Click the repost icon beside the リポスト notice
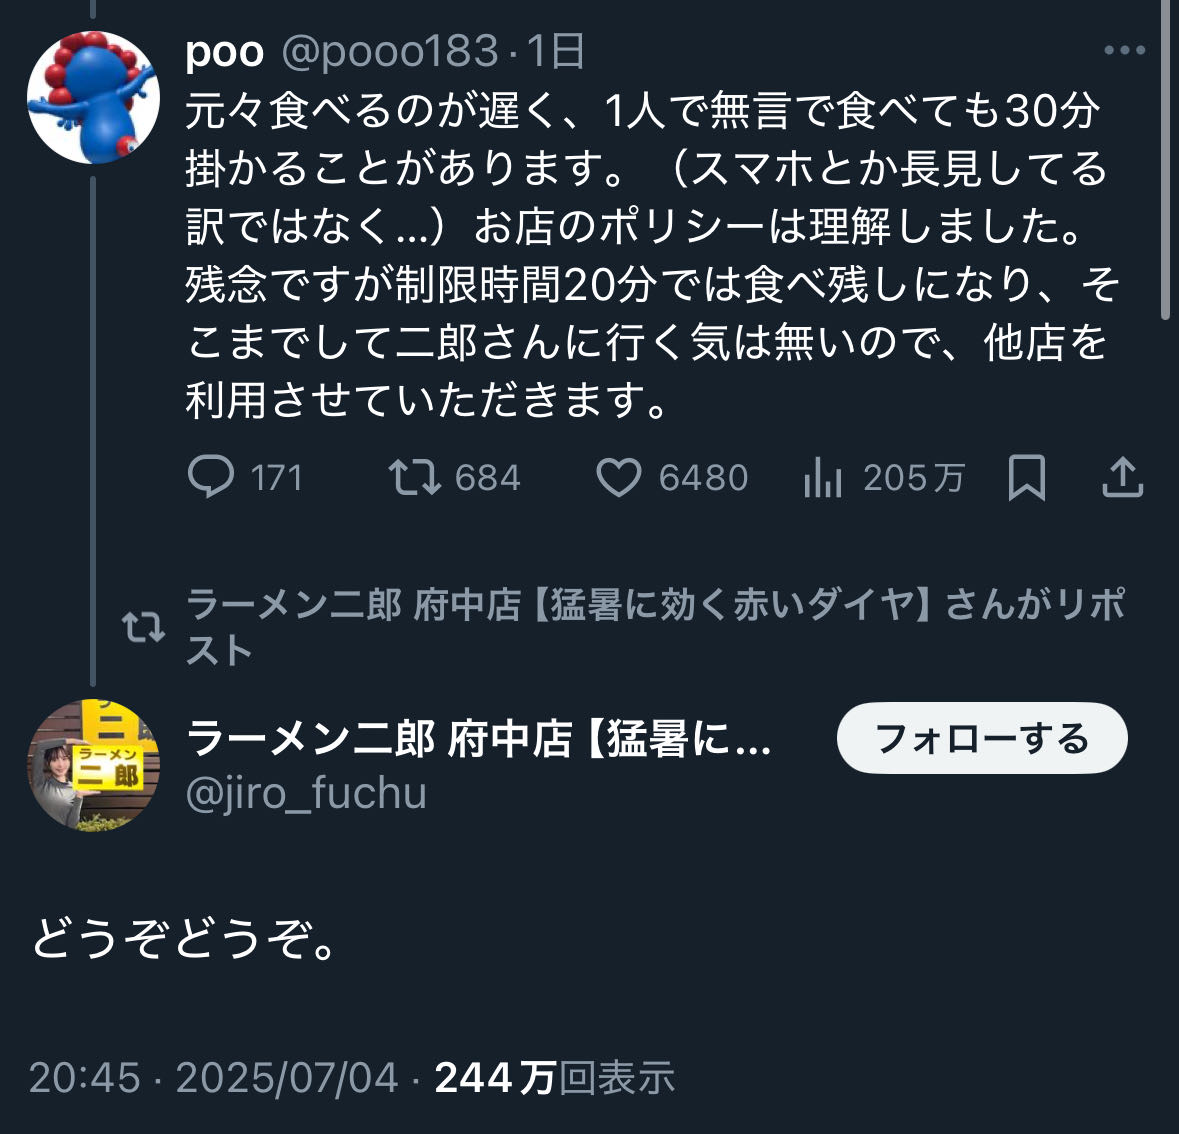 [x=144, y=627]
